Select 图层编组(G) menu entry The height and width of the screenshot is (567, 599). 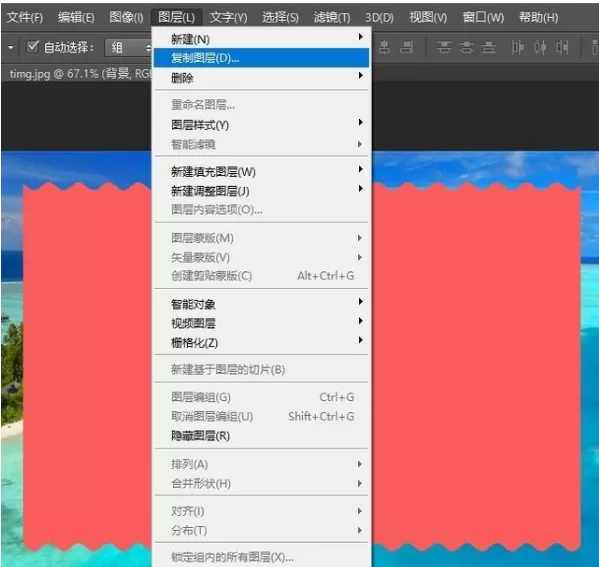pos(261,397)
